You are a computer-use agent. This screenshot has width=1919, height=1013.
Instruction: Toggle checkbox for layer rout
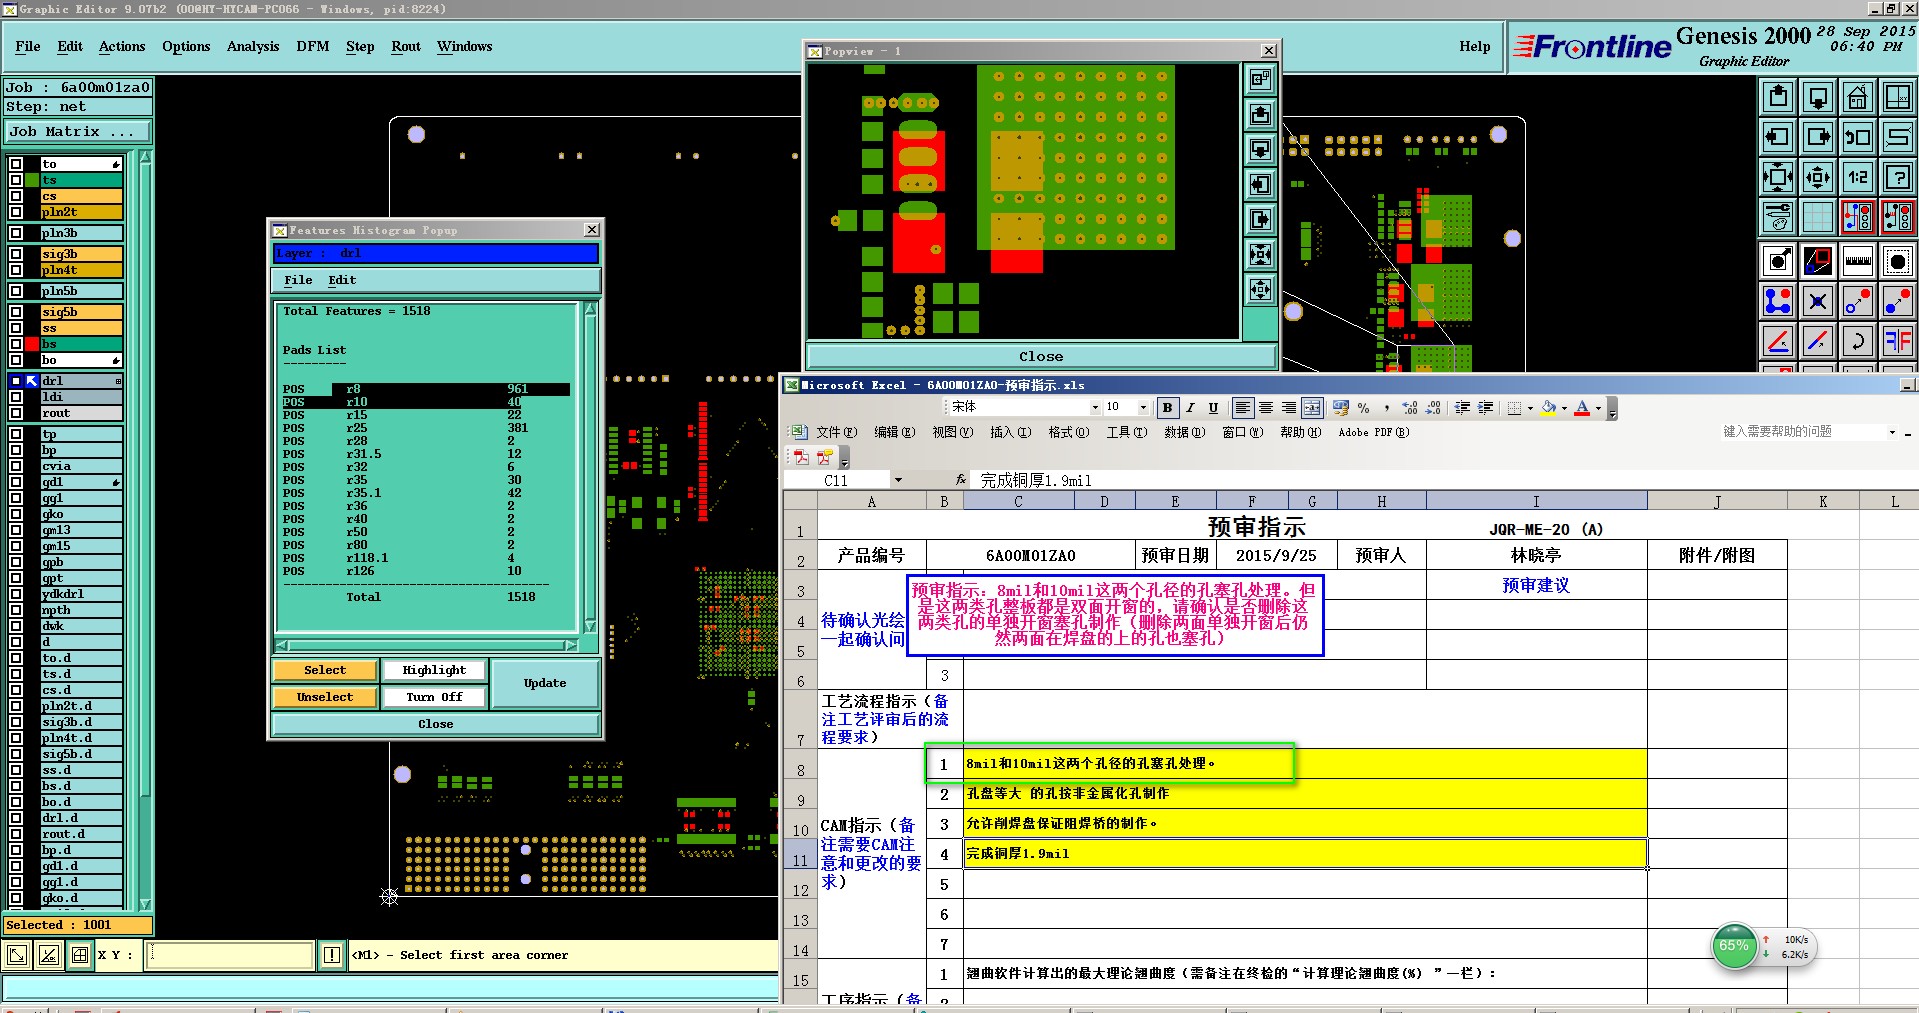click(16, 413)
